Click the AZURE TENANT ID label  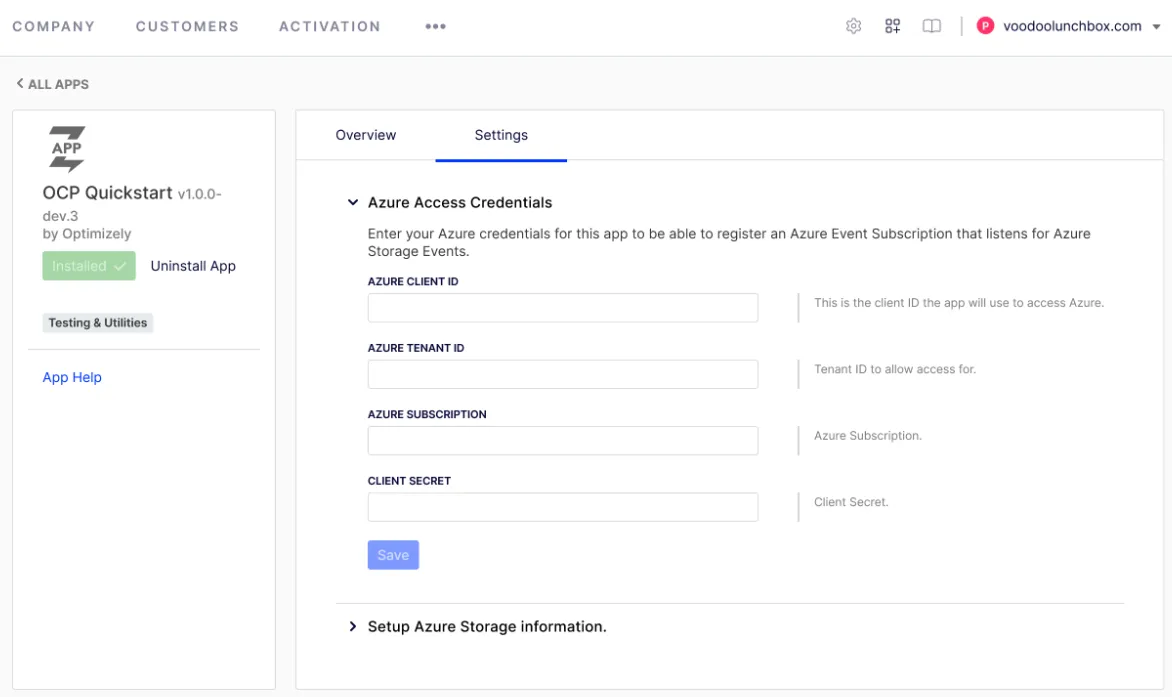pos(416,348)
